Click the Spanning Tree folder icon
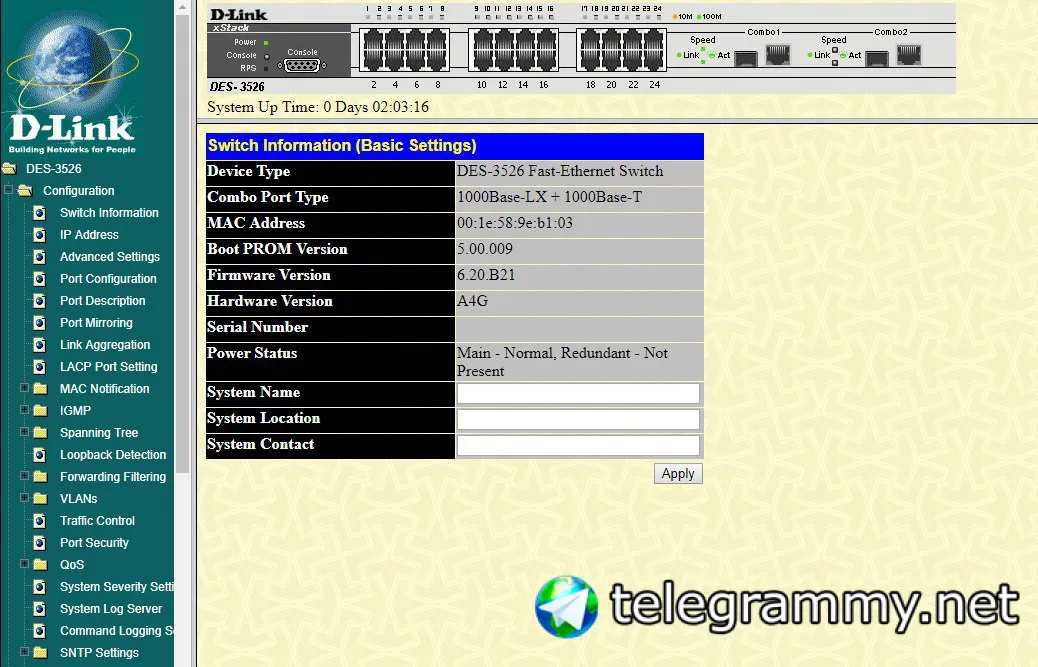Image resolution: width=1038 pixels, height=667 pixels. (40, 433)
